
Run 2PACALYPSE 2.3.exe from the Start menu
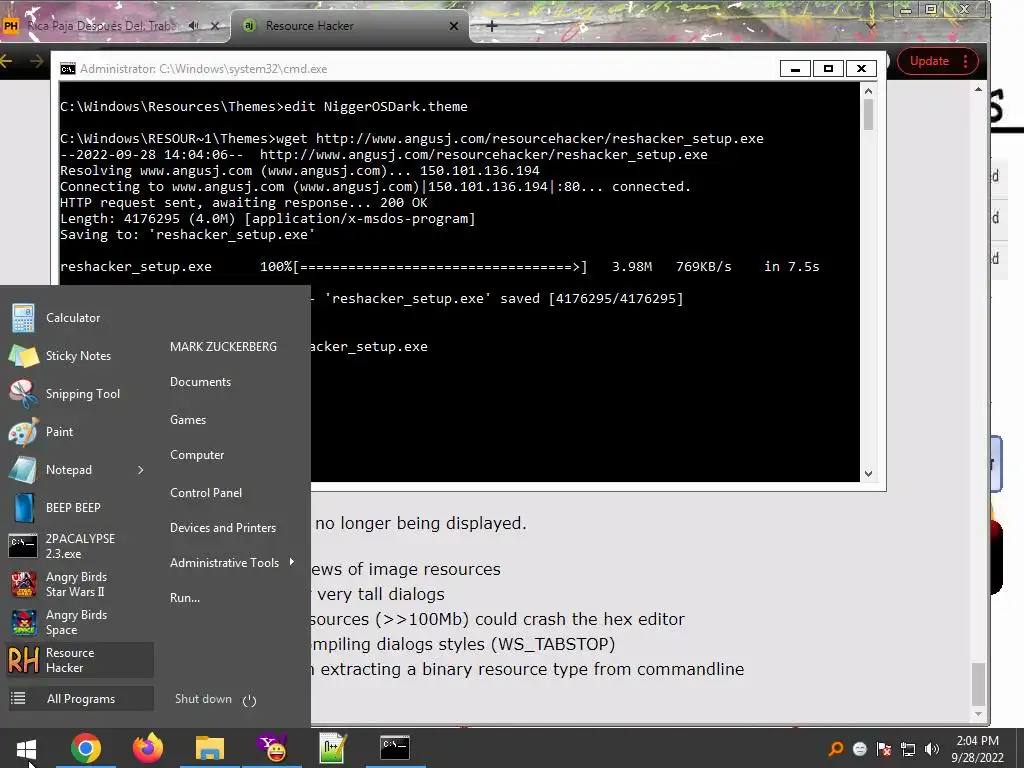(x=80, y=546)
